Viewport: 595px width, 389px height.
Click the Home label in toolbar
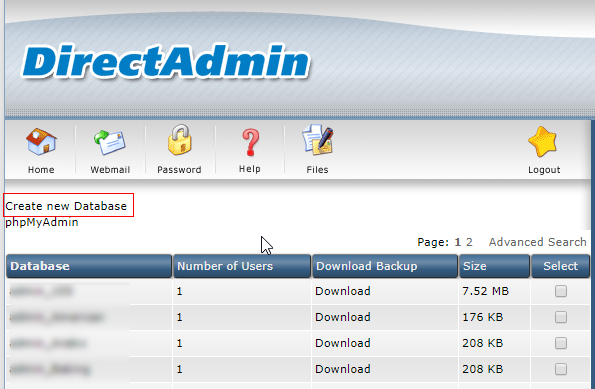click(x=41, y=170)
